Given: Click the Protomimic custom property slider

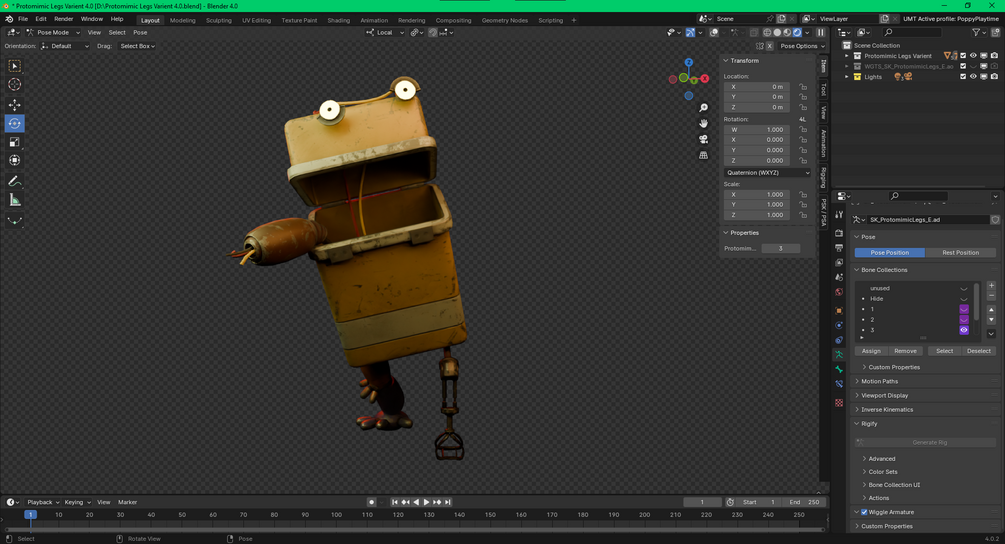Looking at the screenshot, I should coord(780,248).
